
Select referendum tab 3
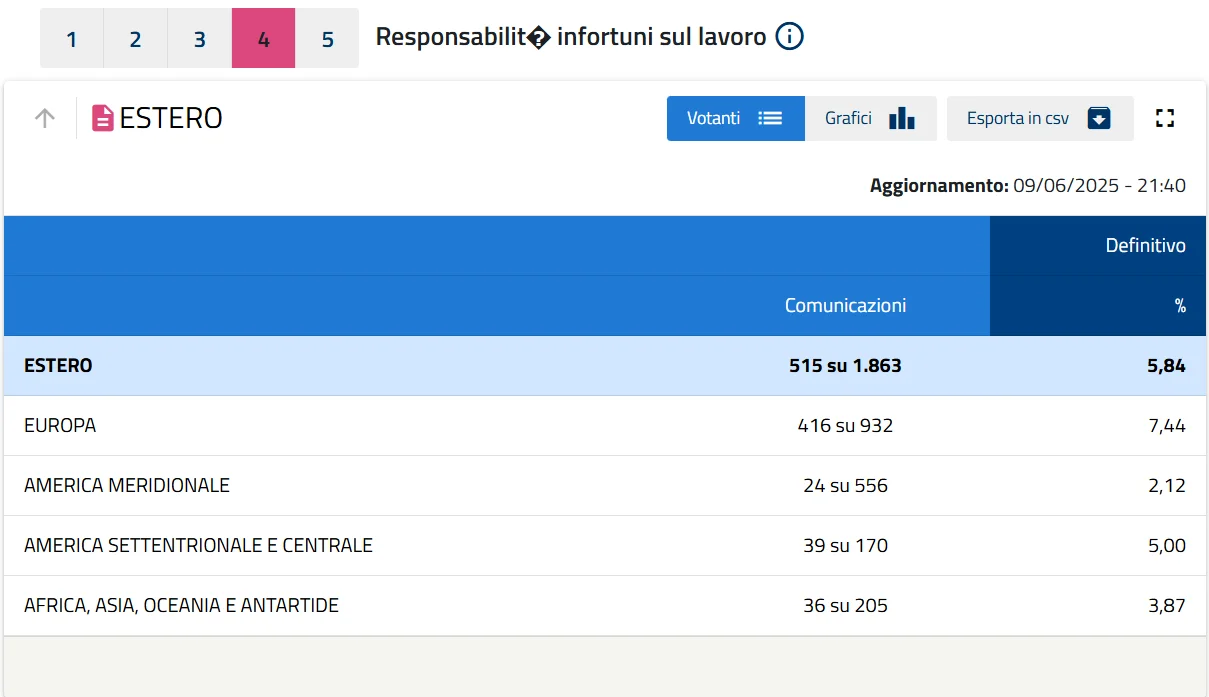point(199,39)
